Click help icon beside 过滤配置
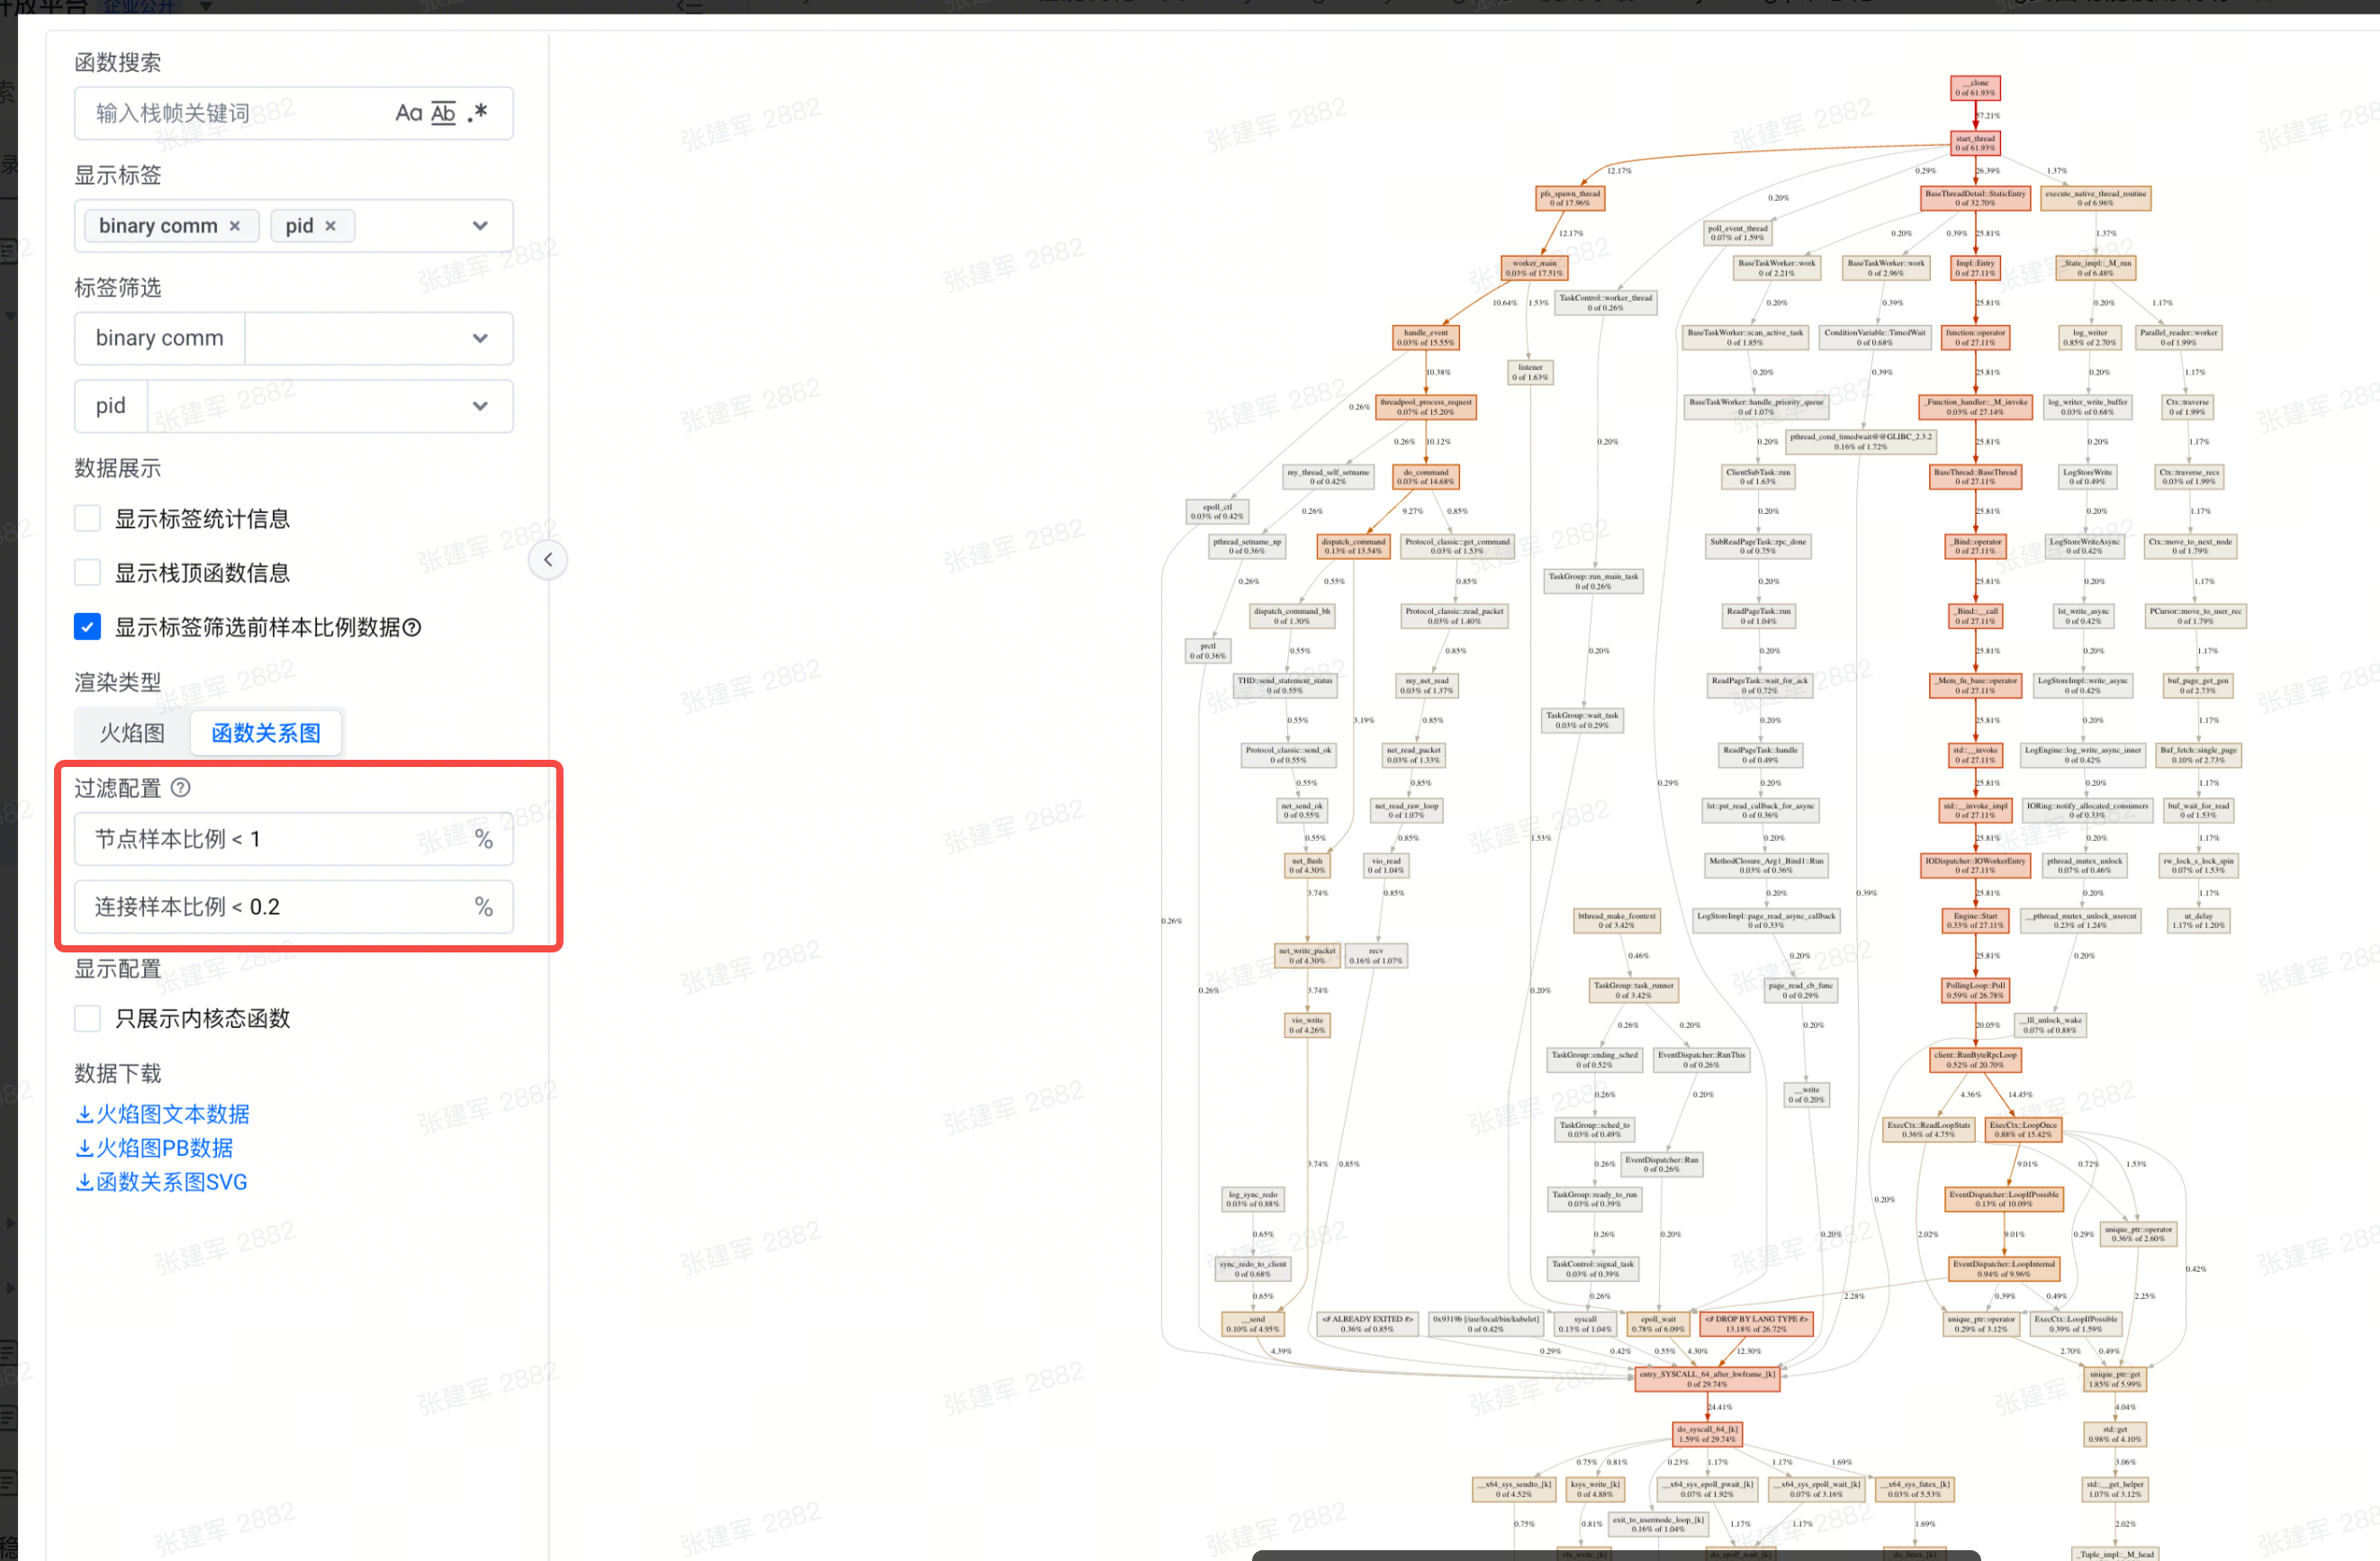 (x=181, y=788)
